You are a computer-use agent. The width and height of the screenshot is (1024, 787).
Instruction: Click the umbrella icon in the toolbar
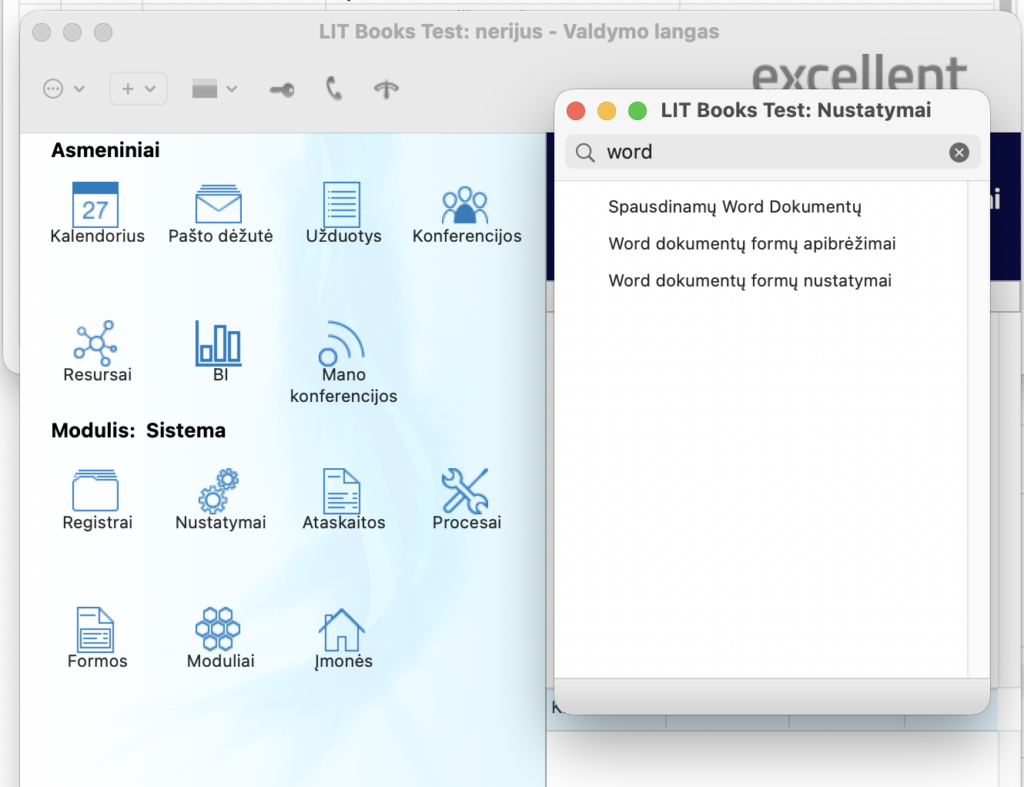(386, 89)
